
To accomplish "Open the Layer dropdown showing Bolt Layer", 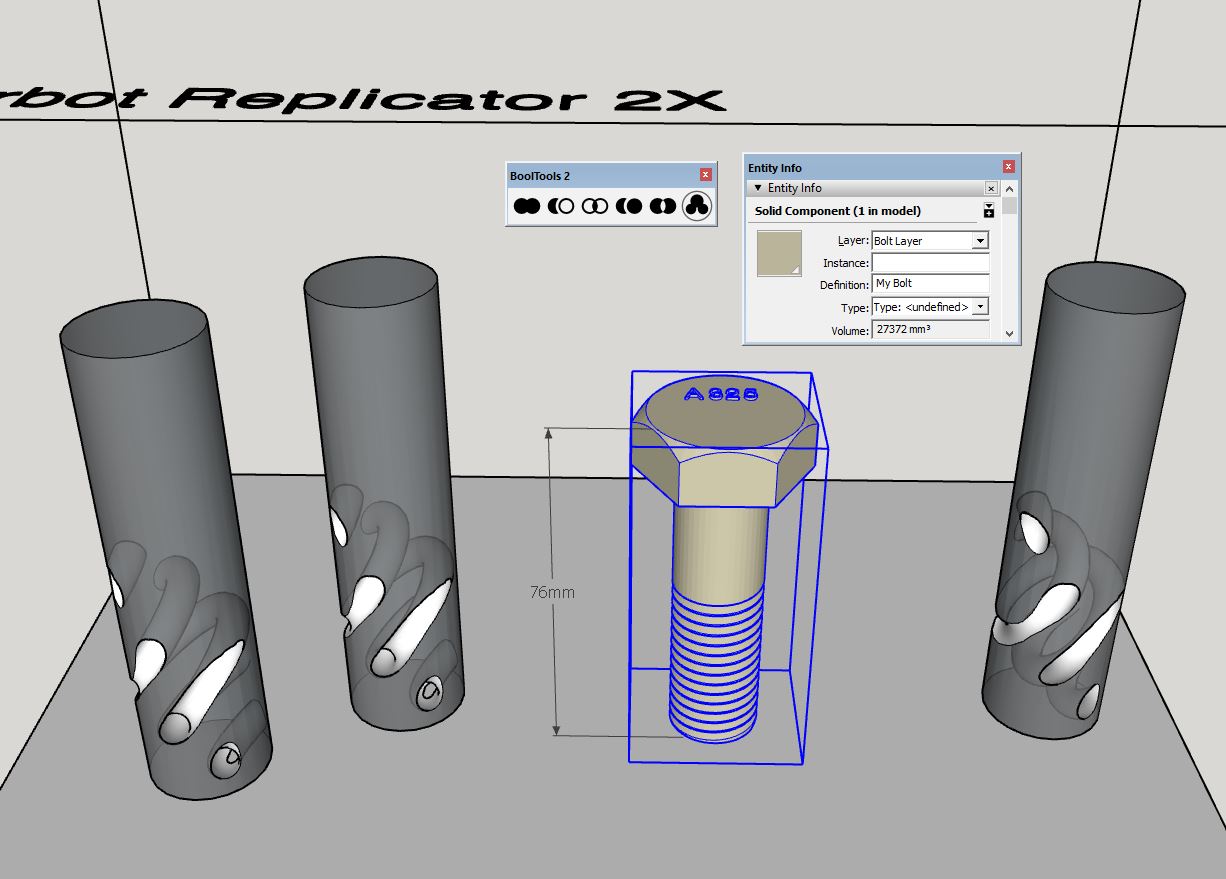I will pos(979,241).
